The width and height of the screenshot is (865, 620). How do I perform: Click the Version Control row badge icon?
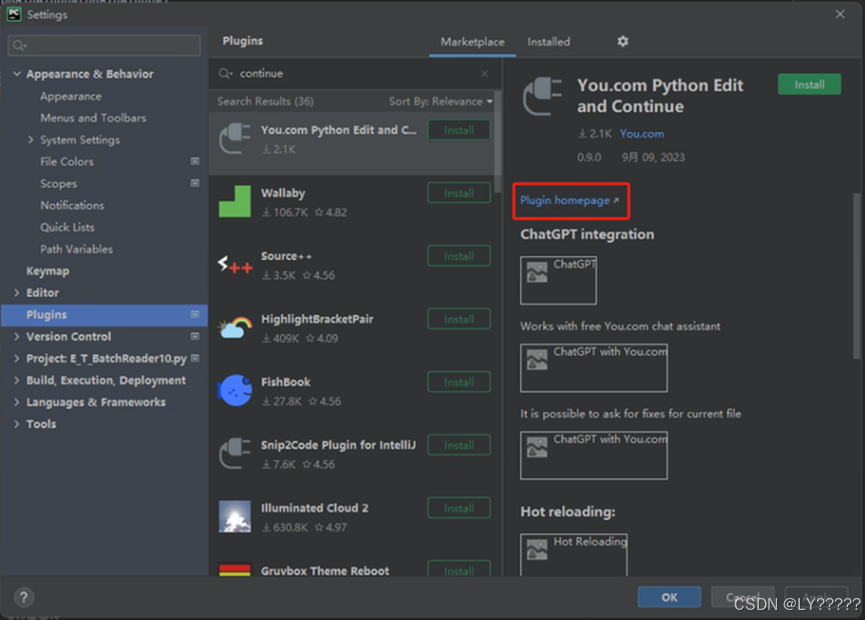(195, 336)
